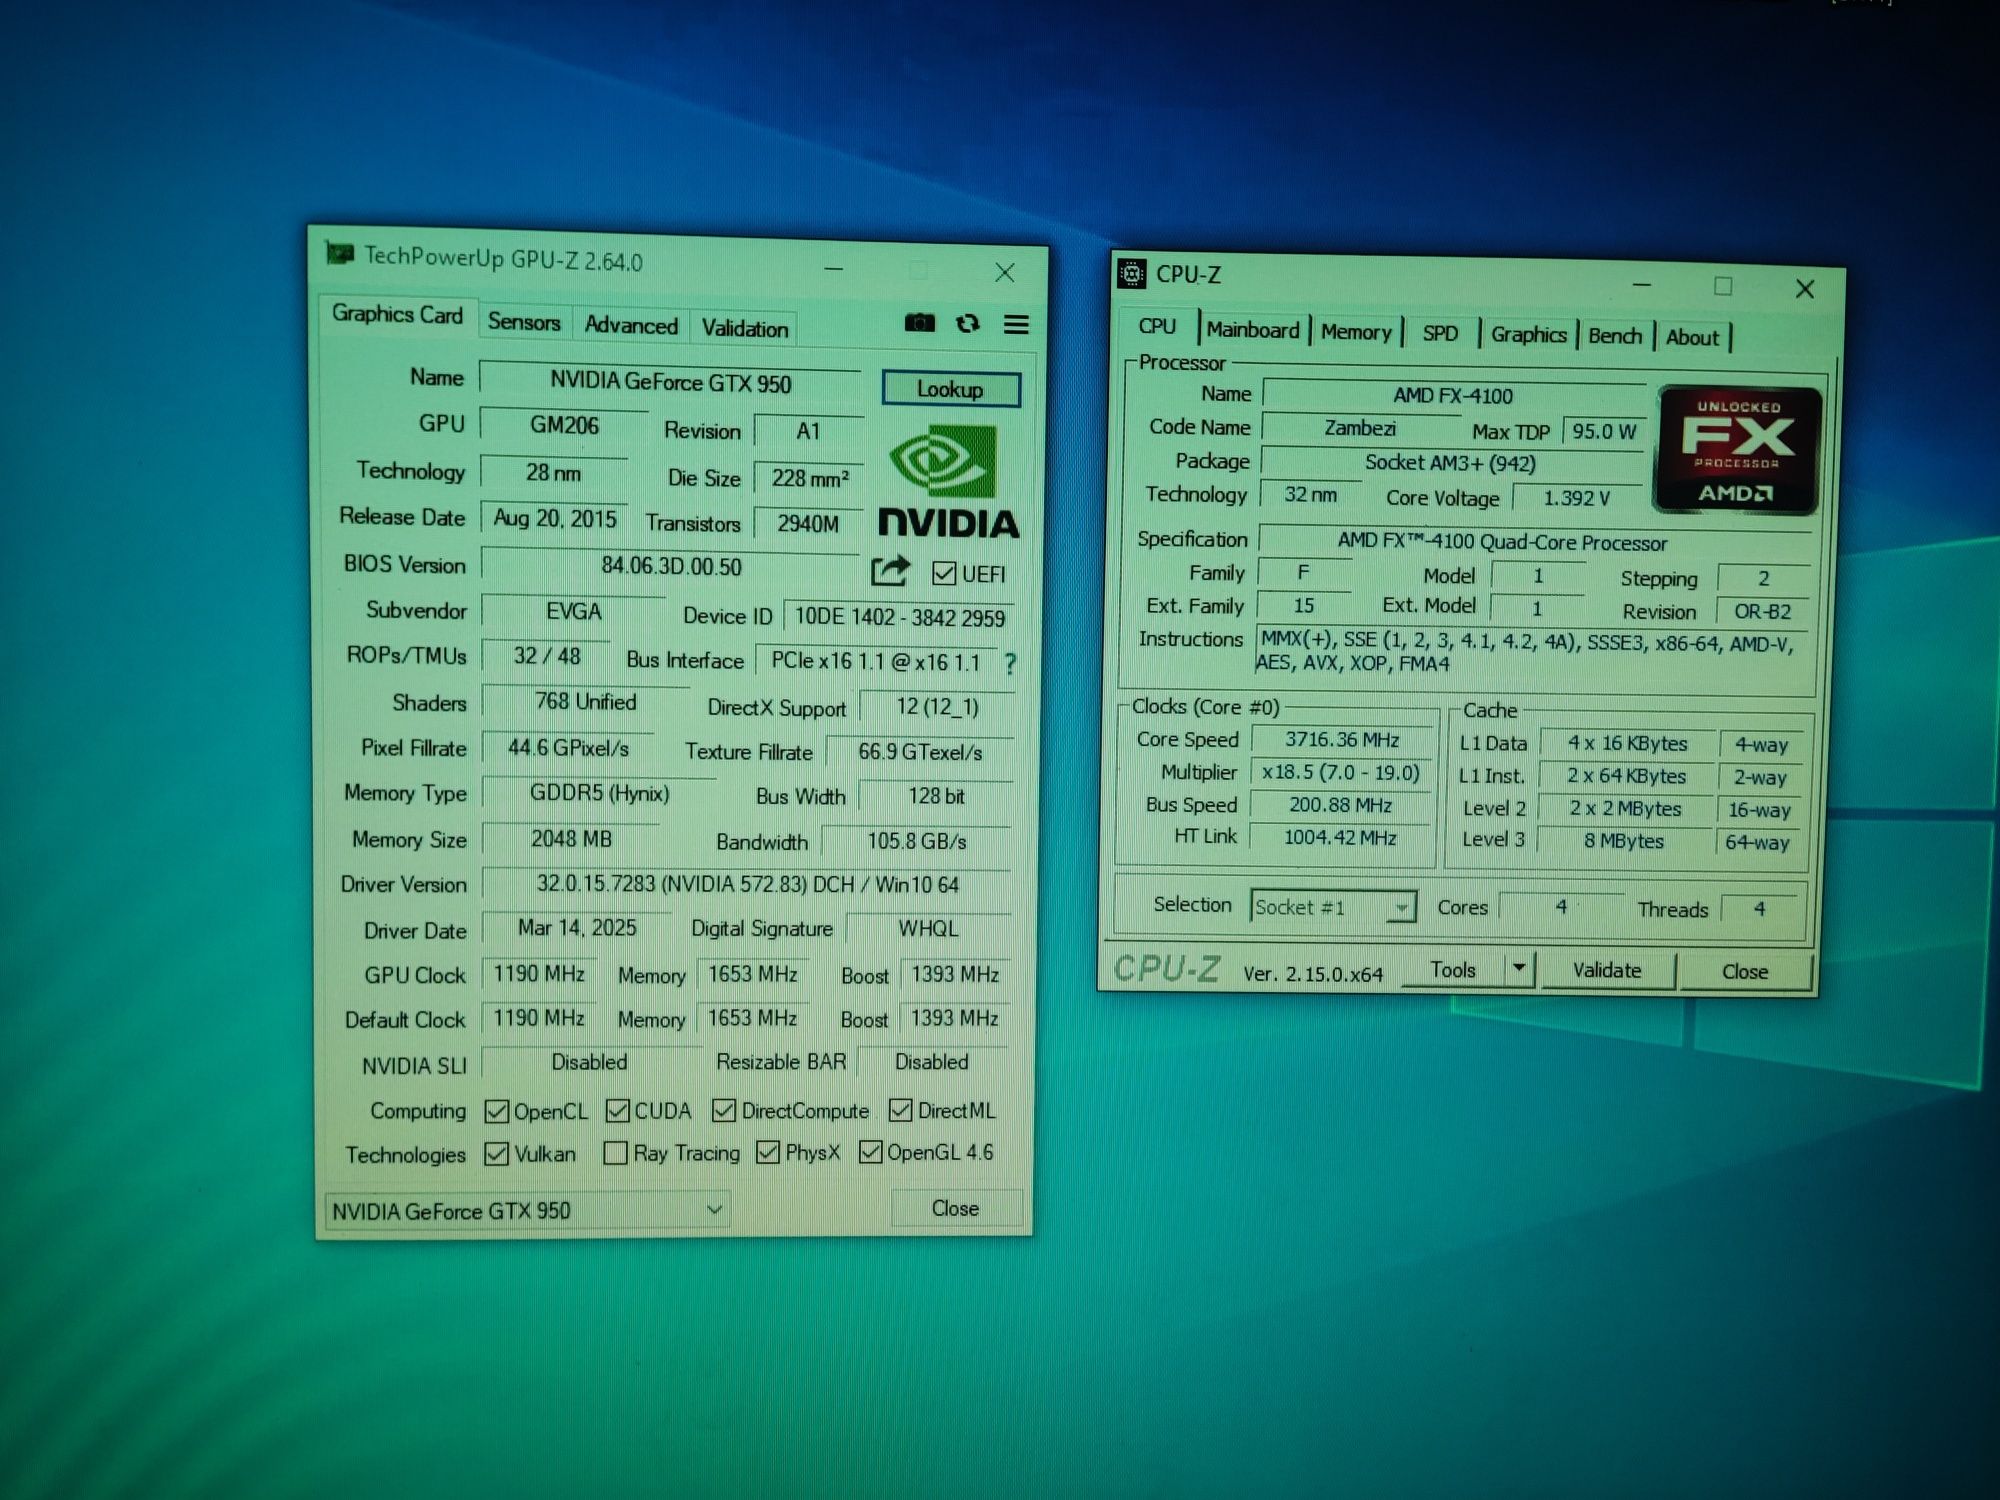Click the Driver Version field in GPU-Z
The width and height of the screenshot is (2000, 1500).
coord(747,884)
